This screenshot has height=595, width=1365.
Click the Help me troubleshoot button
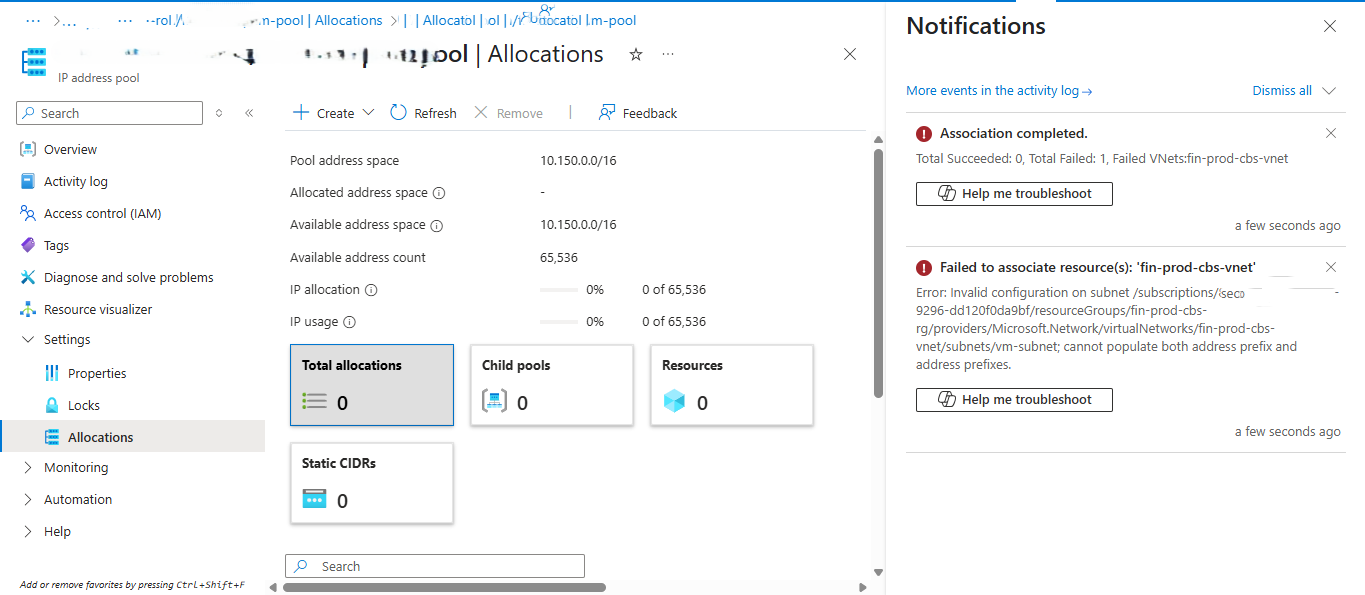(x=1013, y=194)
